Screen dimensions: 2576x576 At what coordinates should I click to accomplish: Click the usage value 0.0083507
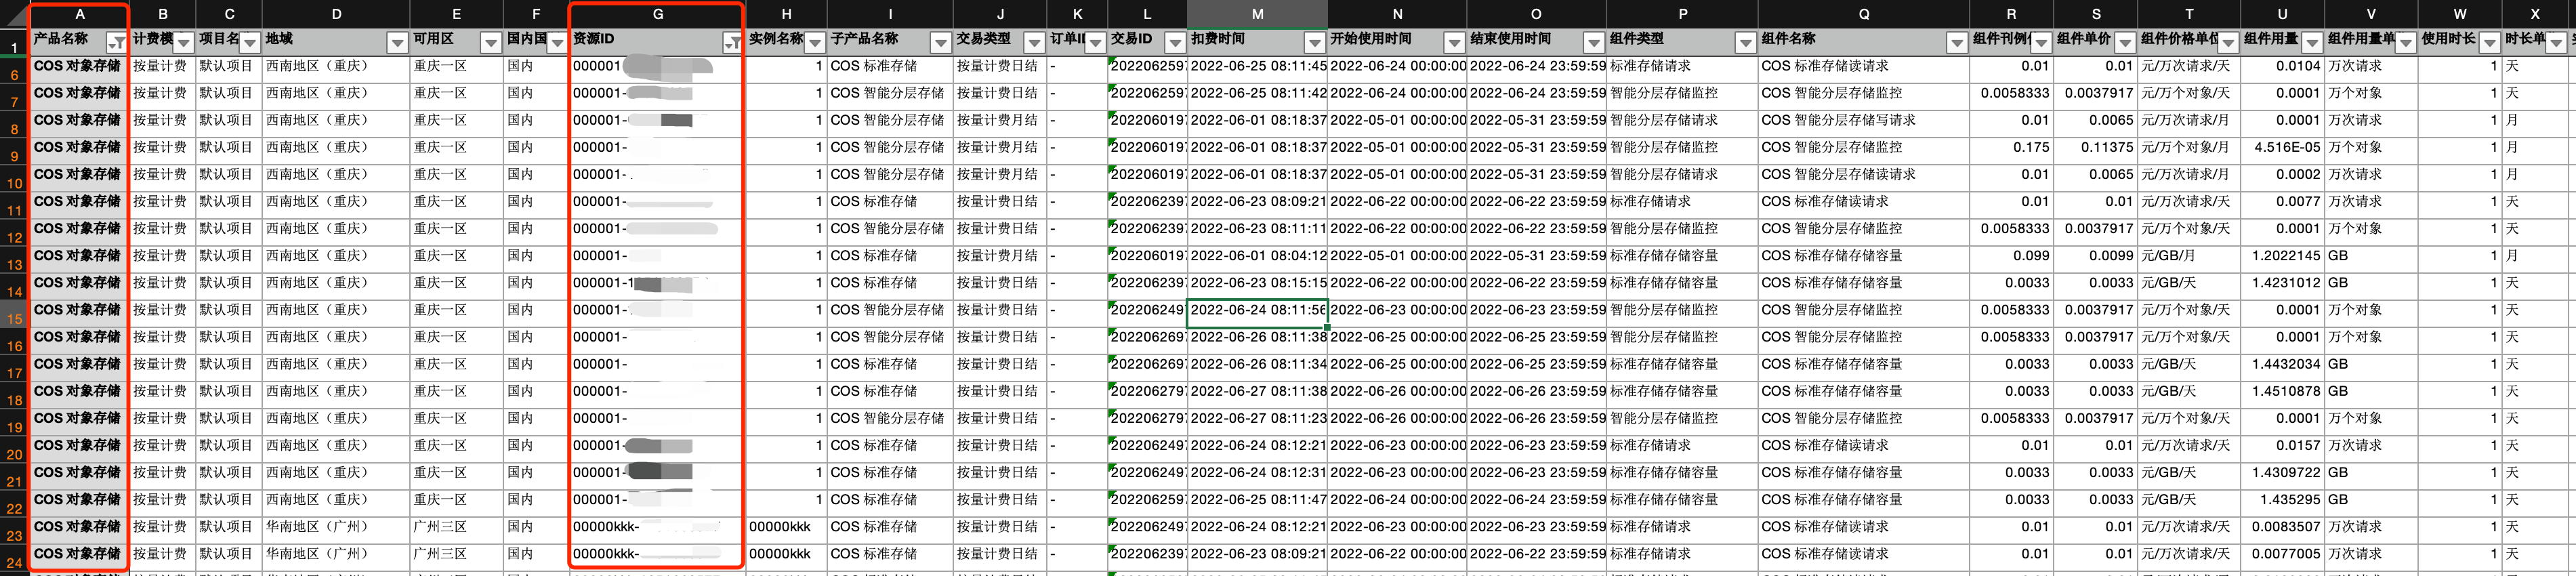click(2286, 527)
